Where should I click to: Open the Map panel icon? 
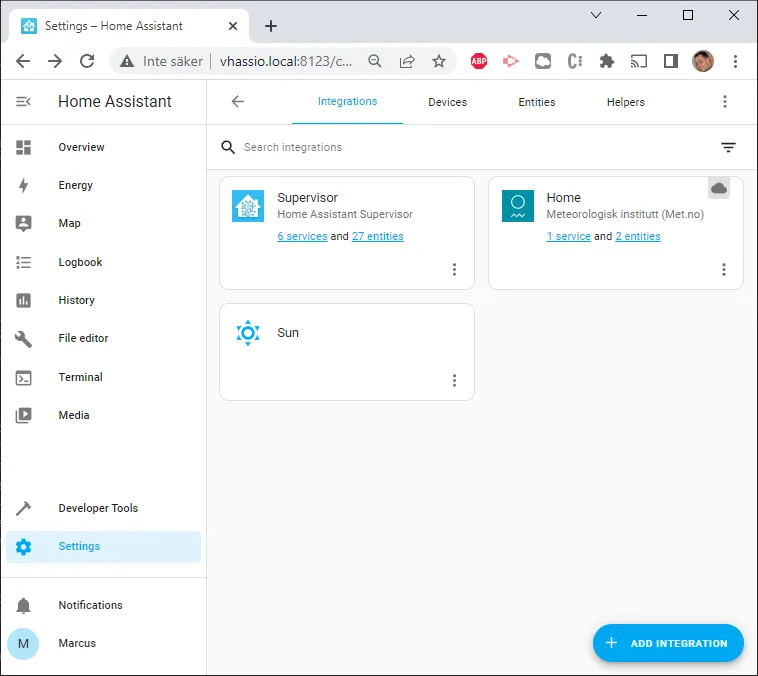23,223
